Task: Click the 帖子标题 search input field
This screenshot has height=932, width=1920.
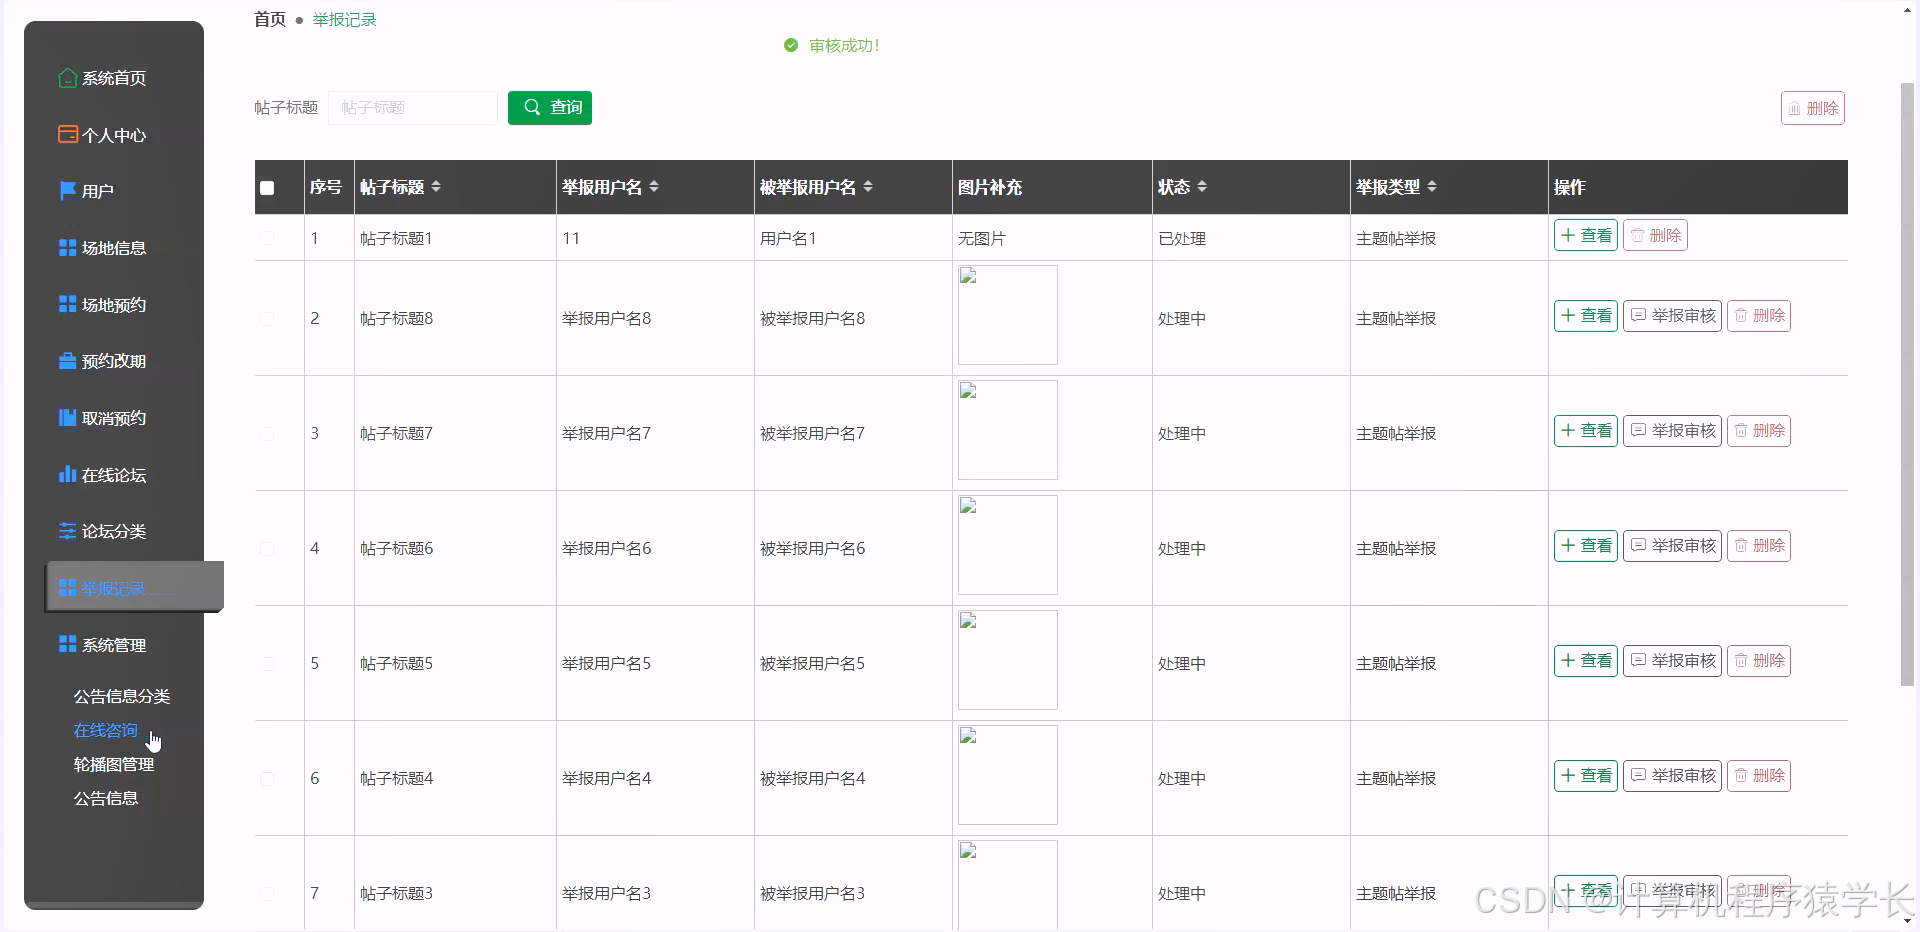Action: 413,107
